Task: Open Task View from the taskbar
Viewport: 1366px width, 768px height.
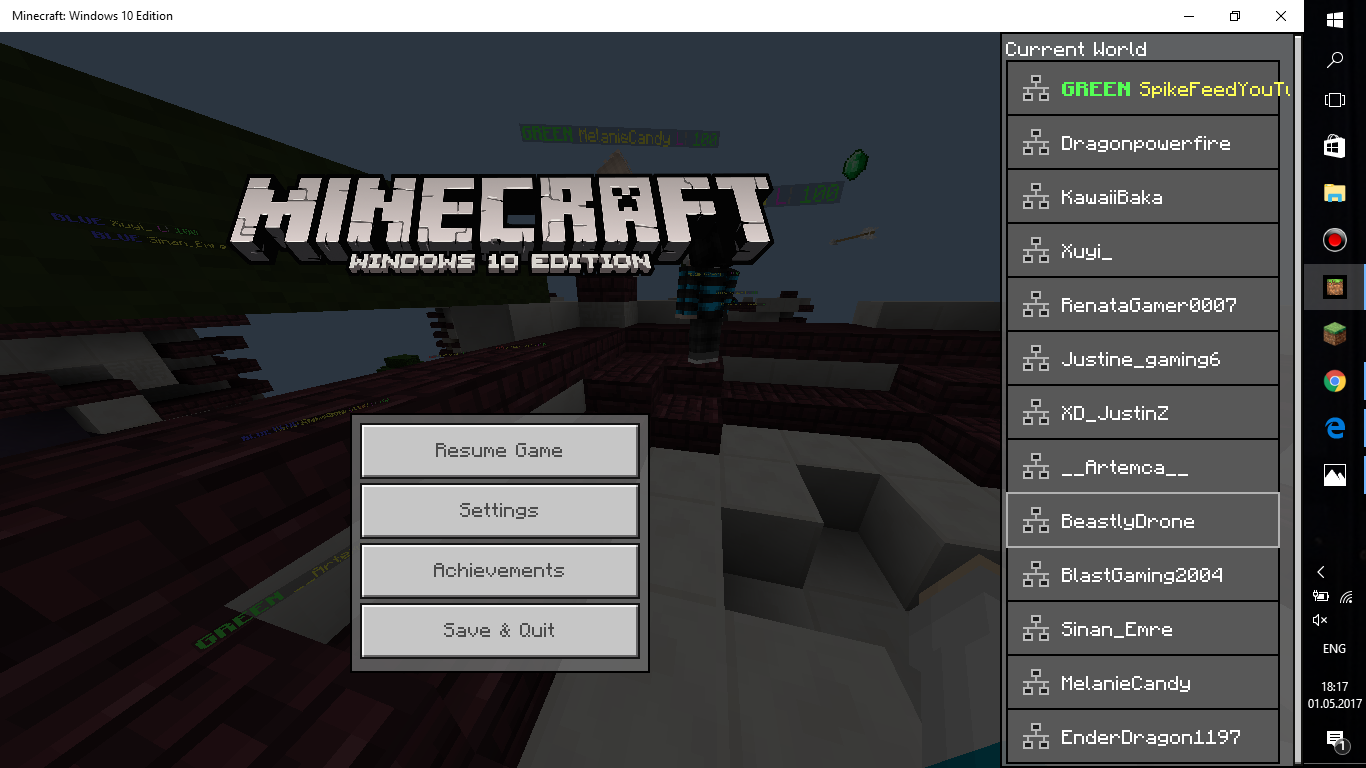Action: pyautogui.click(x=1334, y=100)
